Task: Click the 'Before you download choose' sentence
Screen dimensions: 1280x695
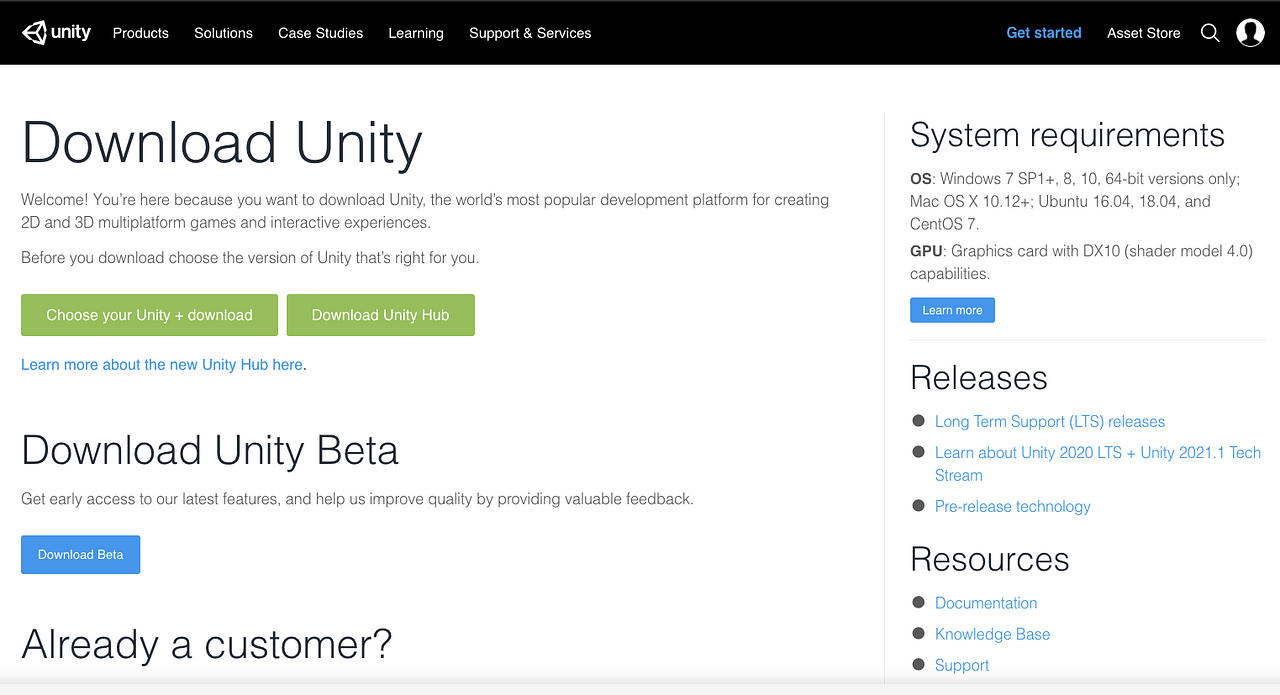Action: click(x=250, y=258)
